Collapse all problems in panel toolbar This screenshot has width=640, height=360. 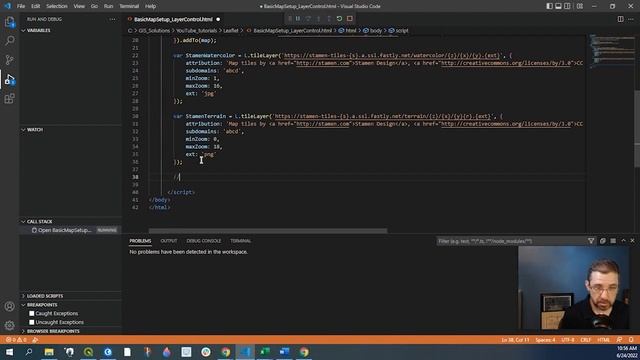(x=602, y=241)
